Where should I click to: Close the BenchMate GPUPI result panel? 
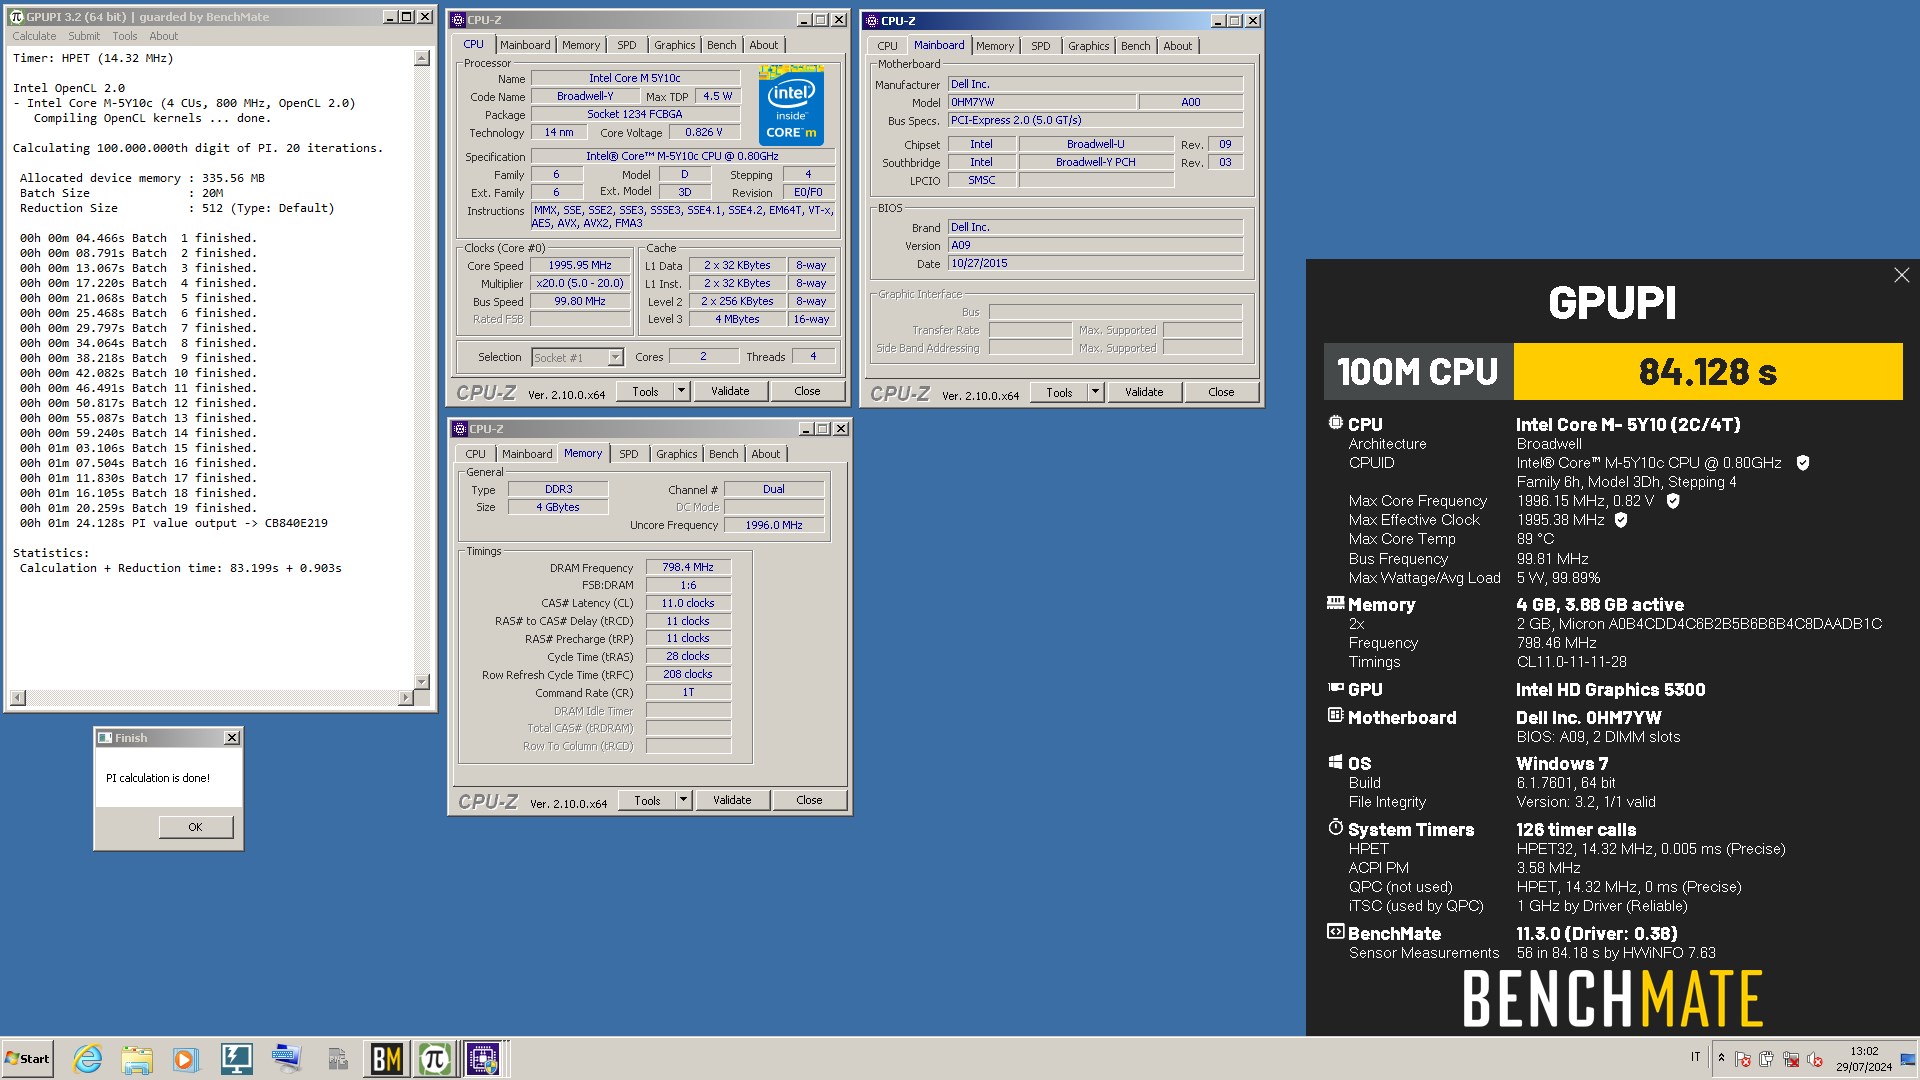[1901, 275]
